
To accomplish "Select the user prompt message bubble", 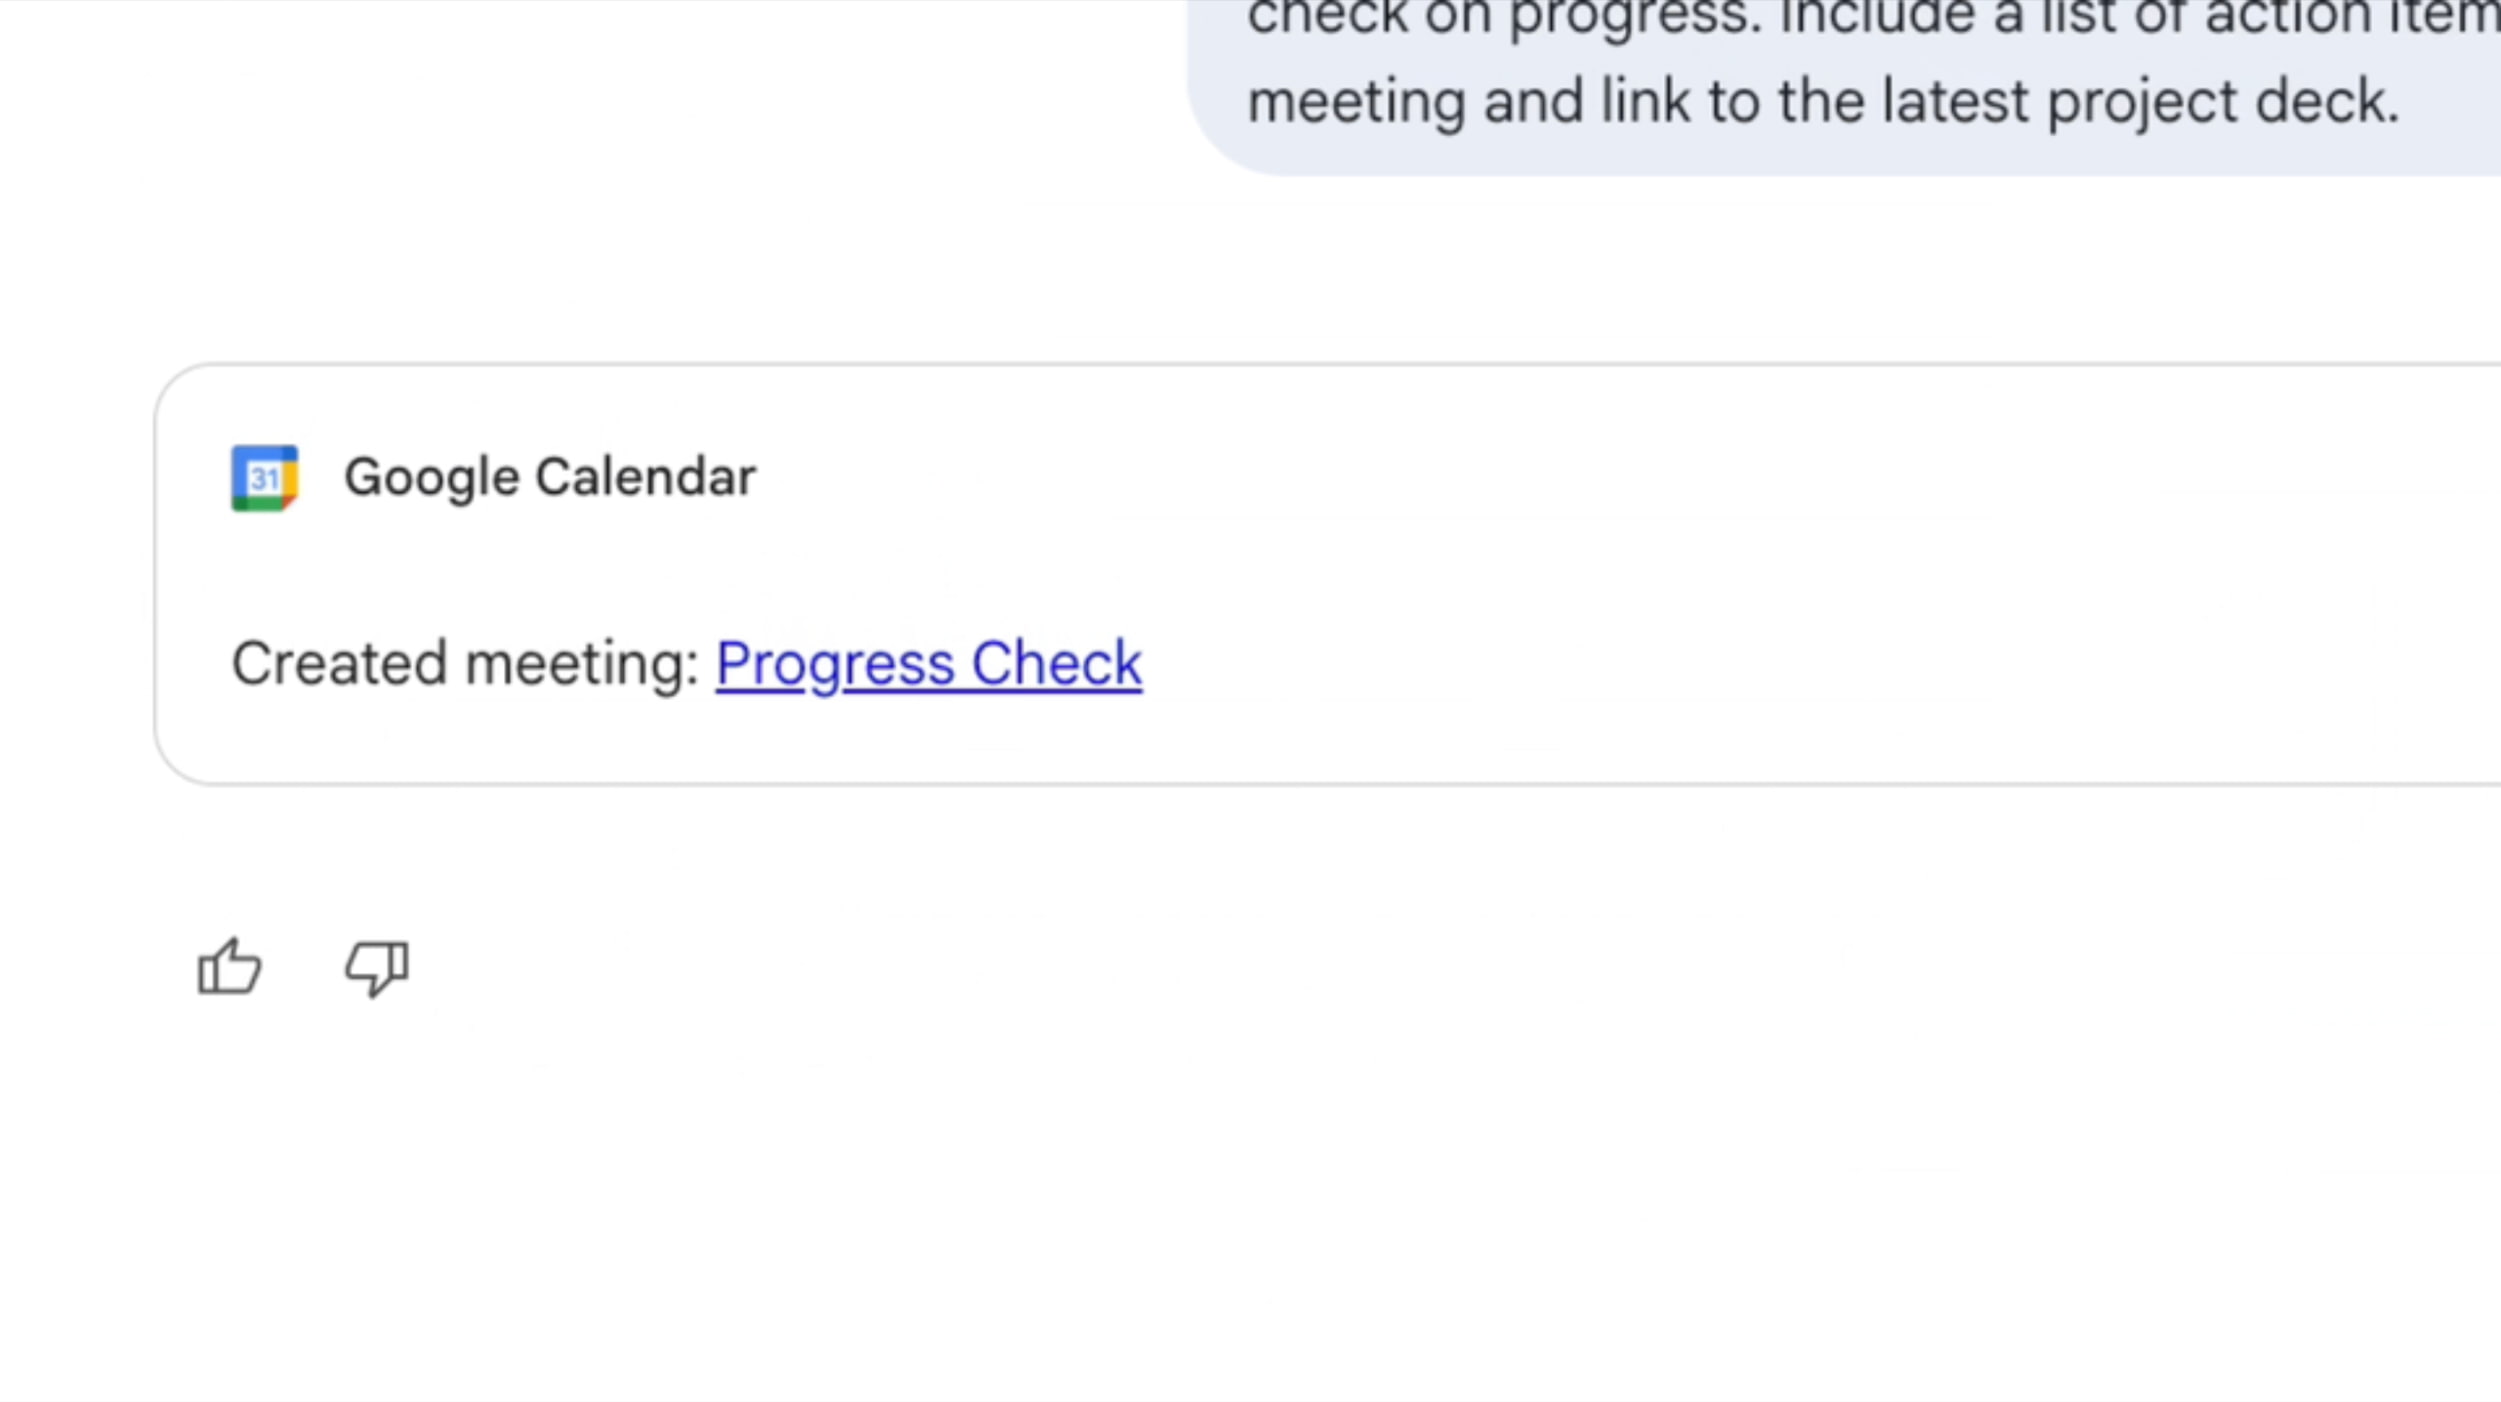I will click(x=1840, y=80).
